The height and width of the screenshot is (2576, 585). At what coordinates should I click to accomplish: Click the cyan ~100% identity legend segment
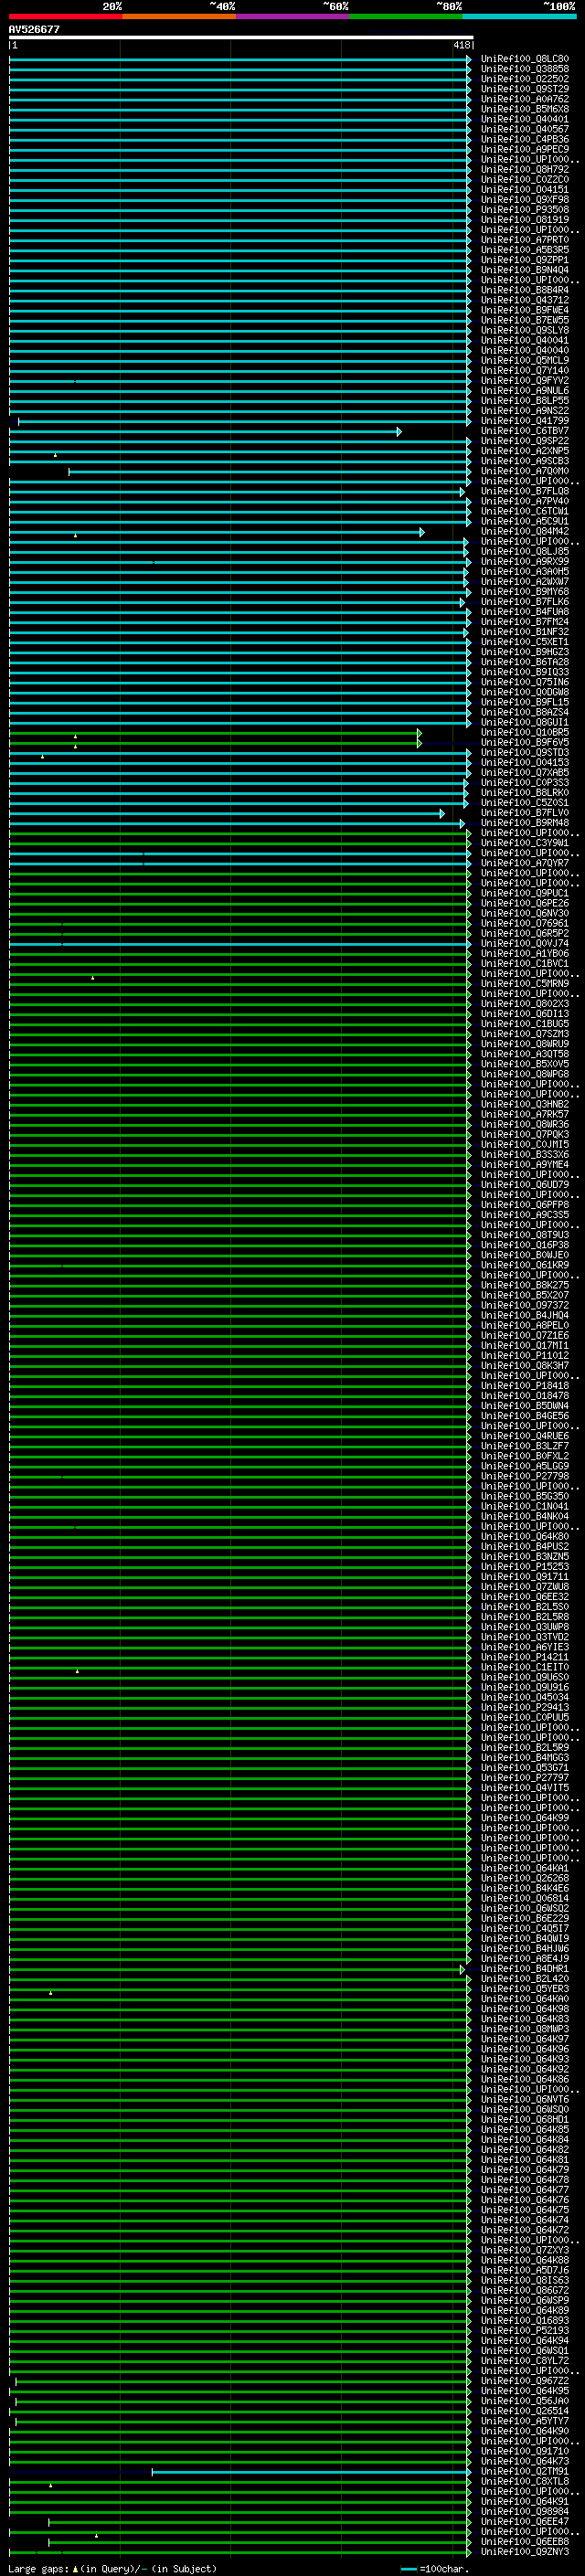point(519,16)
